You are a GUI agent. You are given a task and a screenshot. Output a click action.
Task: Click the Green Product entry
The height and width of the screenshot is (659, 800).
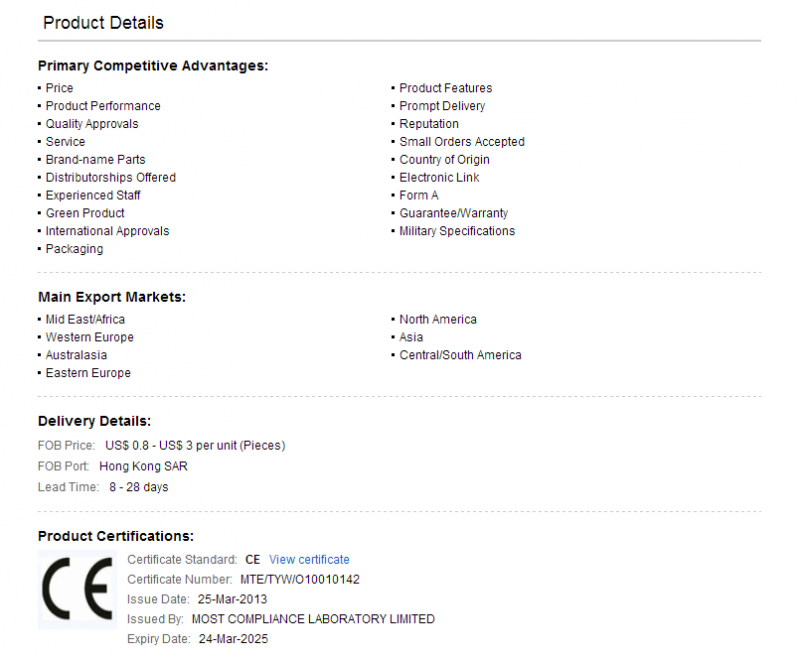coord(85,213)
